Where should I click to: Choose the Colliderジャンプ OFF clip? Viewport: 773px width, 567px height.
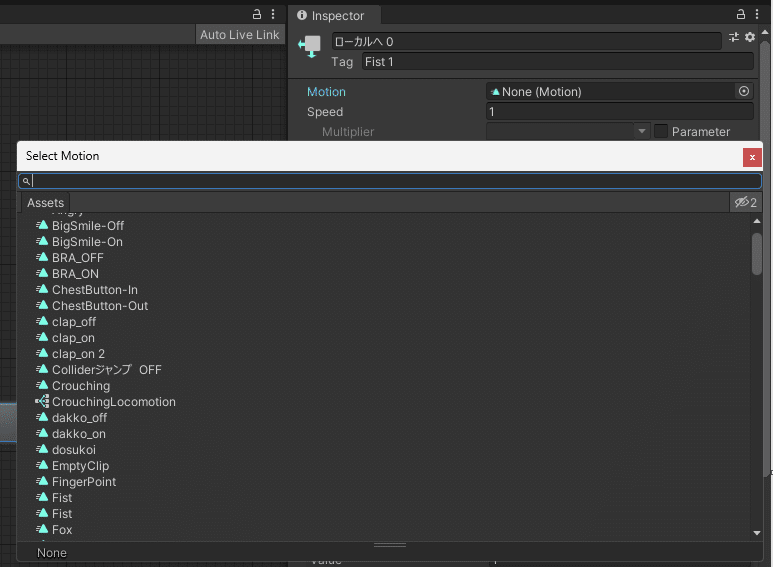coord(106,370)
